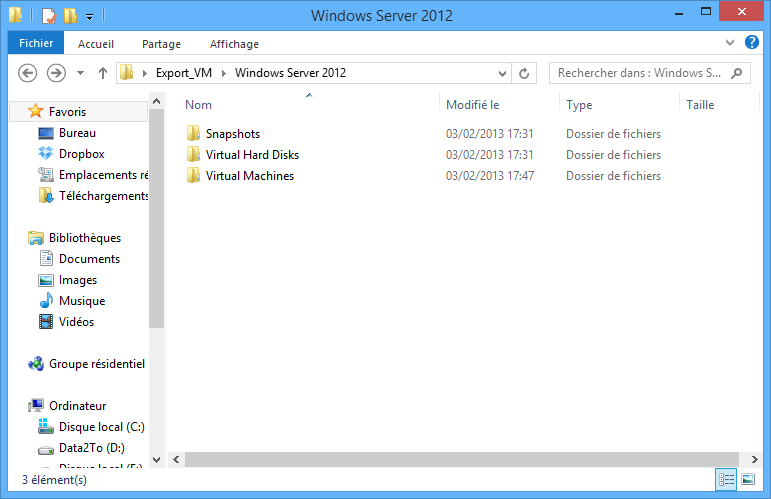Click the Properties quick access icon
Viewport: 771px width, 499px height.
tap(49, 16)
